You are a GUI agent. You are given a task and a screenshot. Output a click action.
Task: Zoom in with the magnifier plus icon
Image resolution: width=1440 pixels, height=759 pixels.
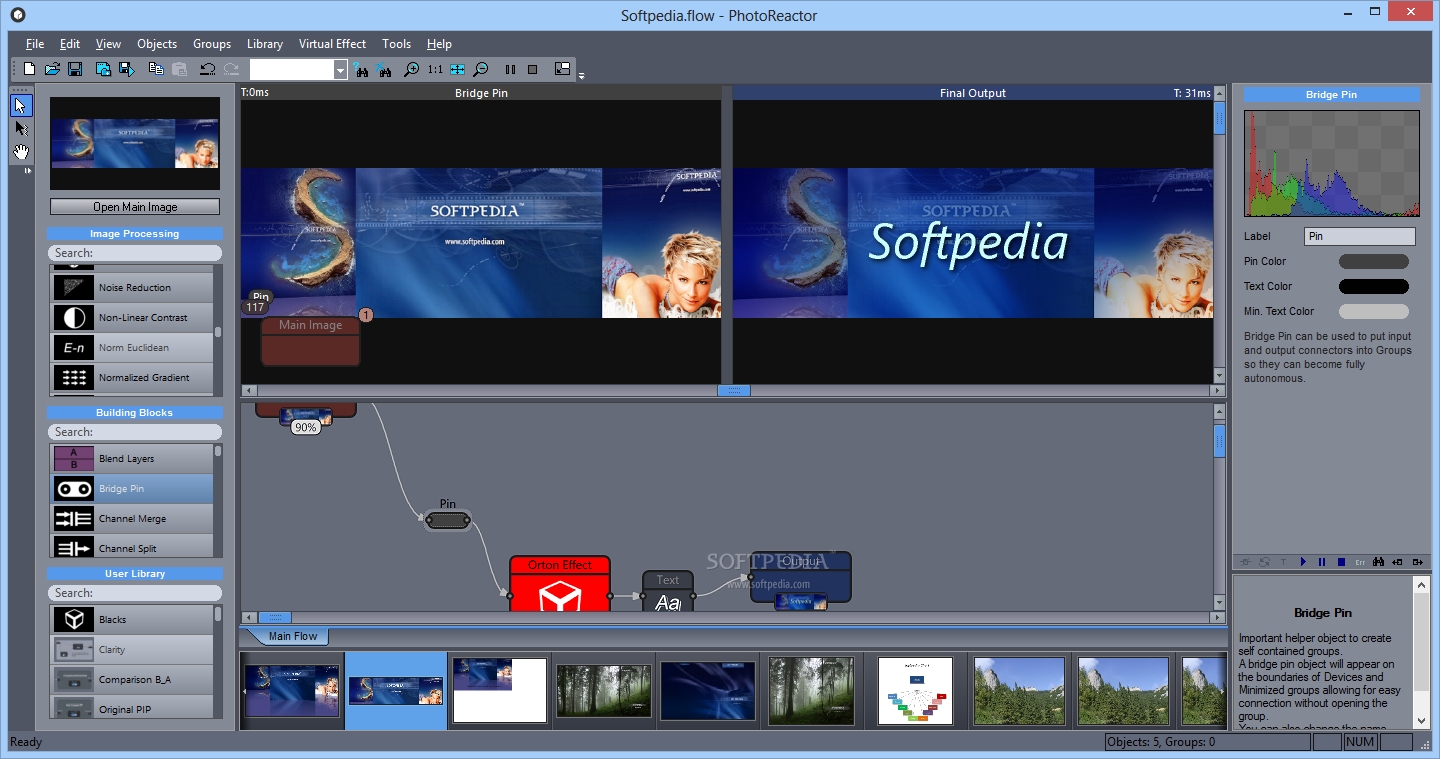(411, 70)
